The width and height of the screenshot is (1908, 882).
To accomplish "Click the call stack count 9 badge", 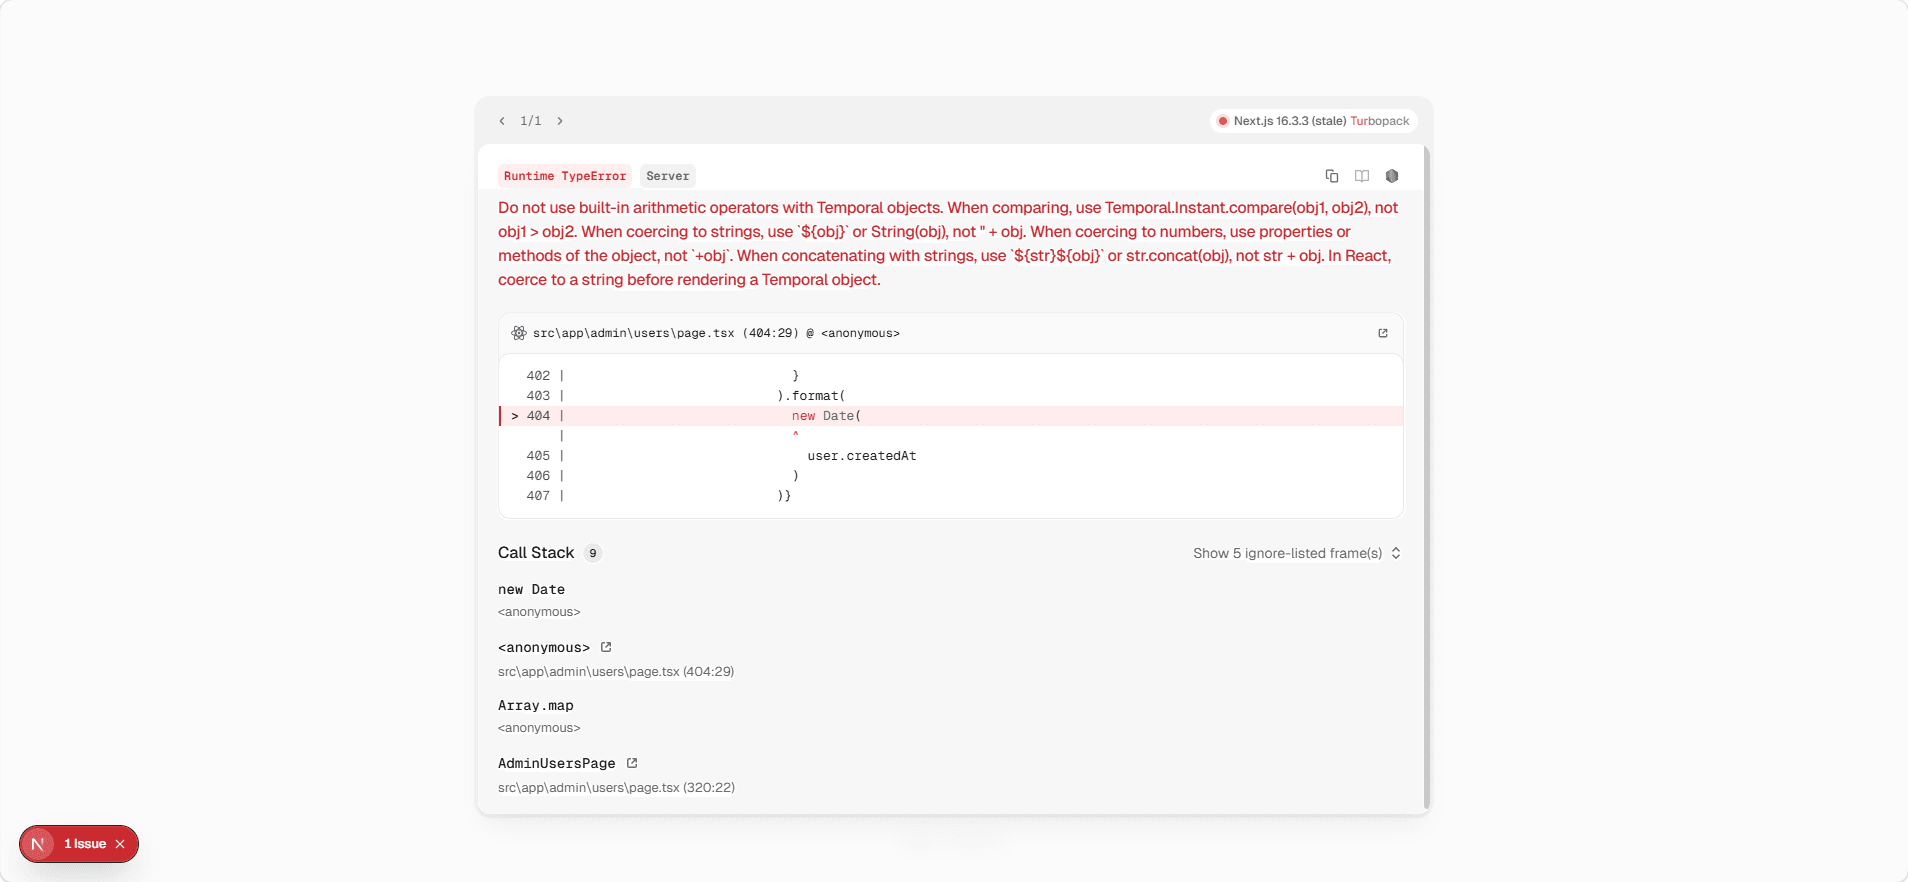I will point(593,553).
